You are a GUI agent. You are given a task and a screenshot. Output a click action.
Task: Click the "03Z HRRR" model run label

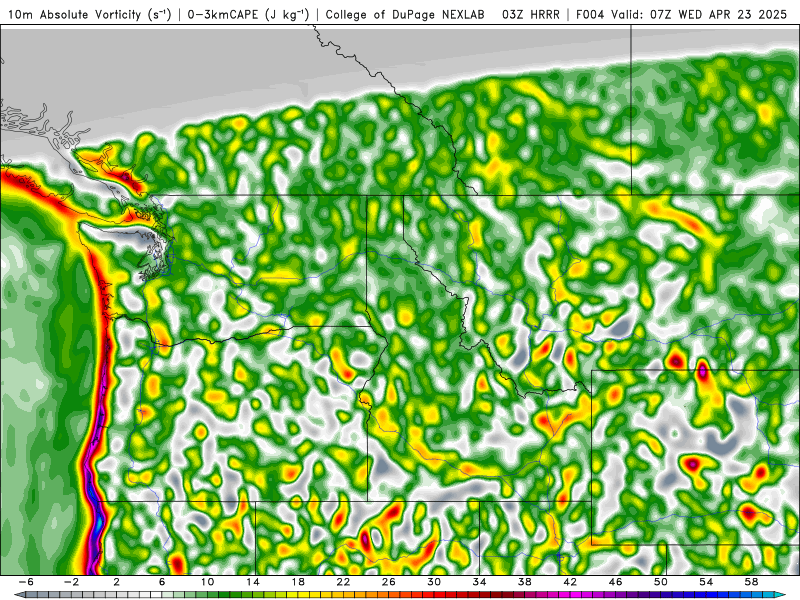531,14
